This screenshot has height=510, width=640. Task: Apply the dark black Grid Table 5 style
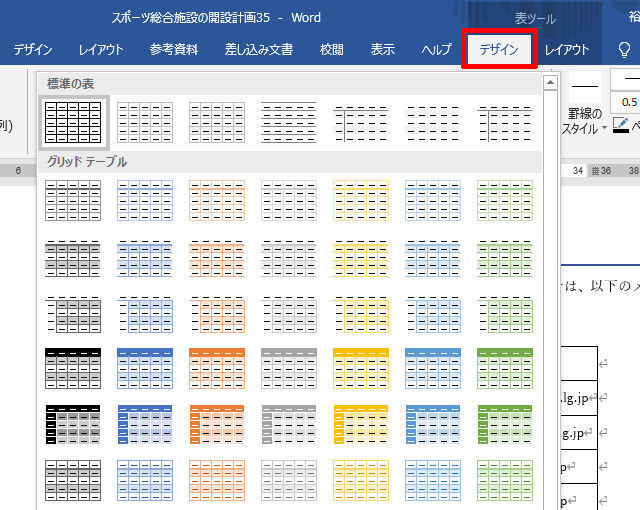[x=73, y=424]
